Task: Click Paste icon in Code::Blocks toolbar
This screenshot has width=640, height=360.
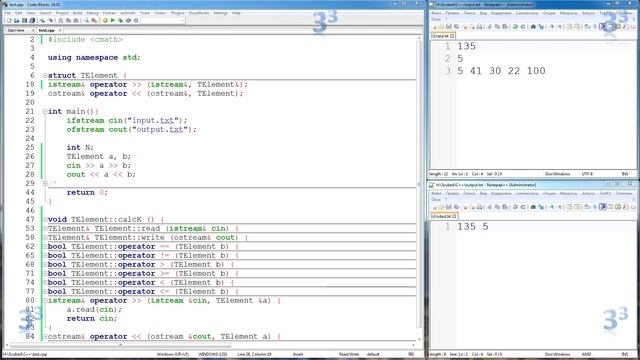Action: pos(76,20)
